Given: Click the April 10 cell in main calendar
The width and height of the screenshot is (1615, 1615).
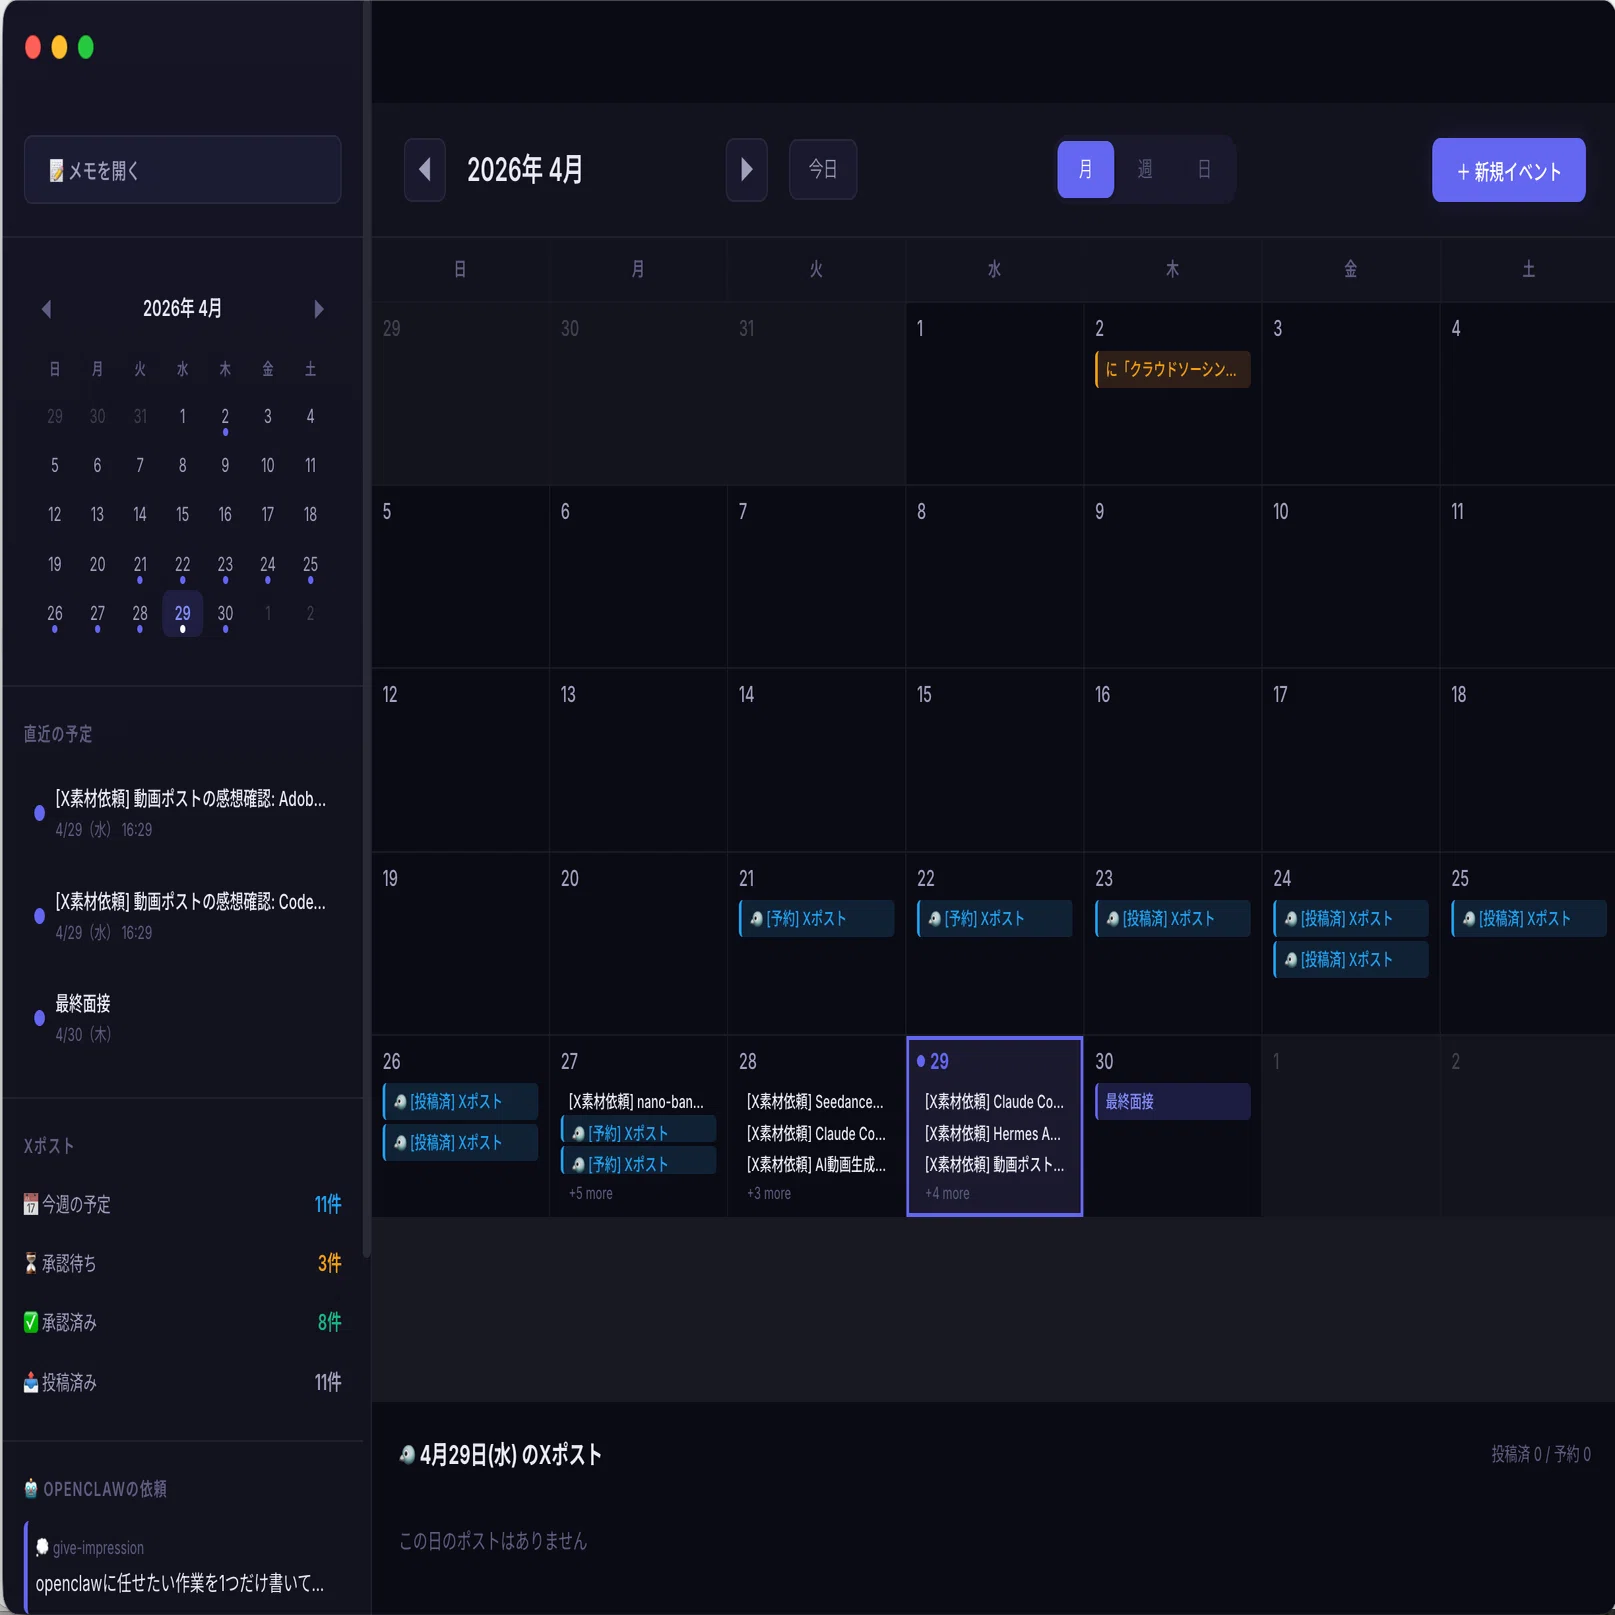Looking at the screenshot, I should [x=1350, y=577].
